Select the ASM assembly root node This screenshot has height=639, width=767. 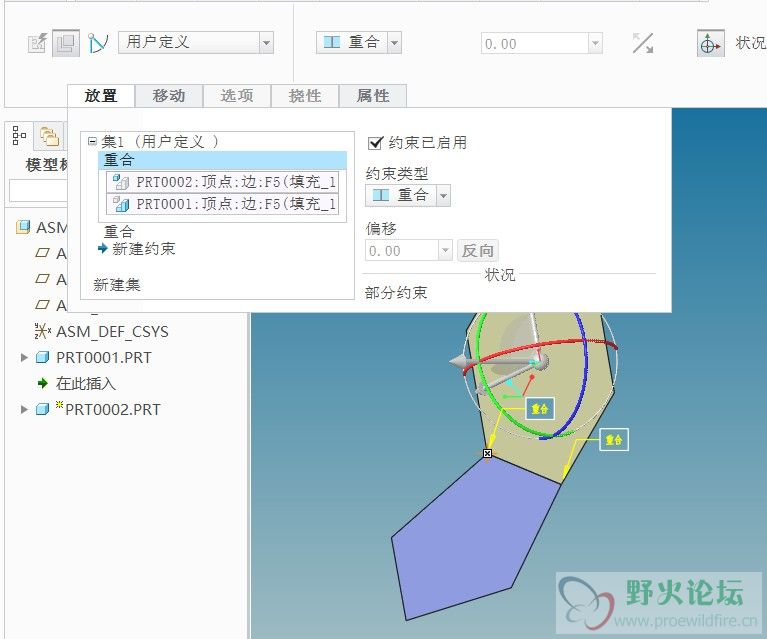(51, 227)
